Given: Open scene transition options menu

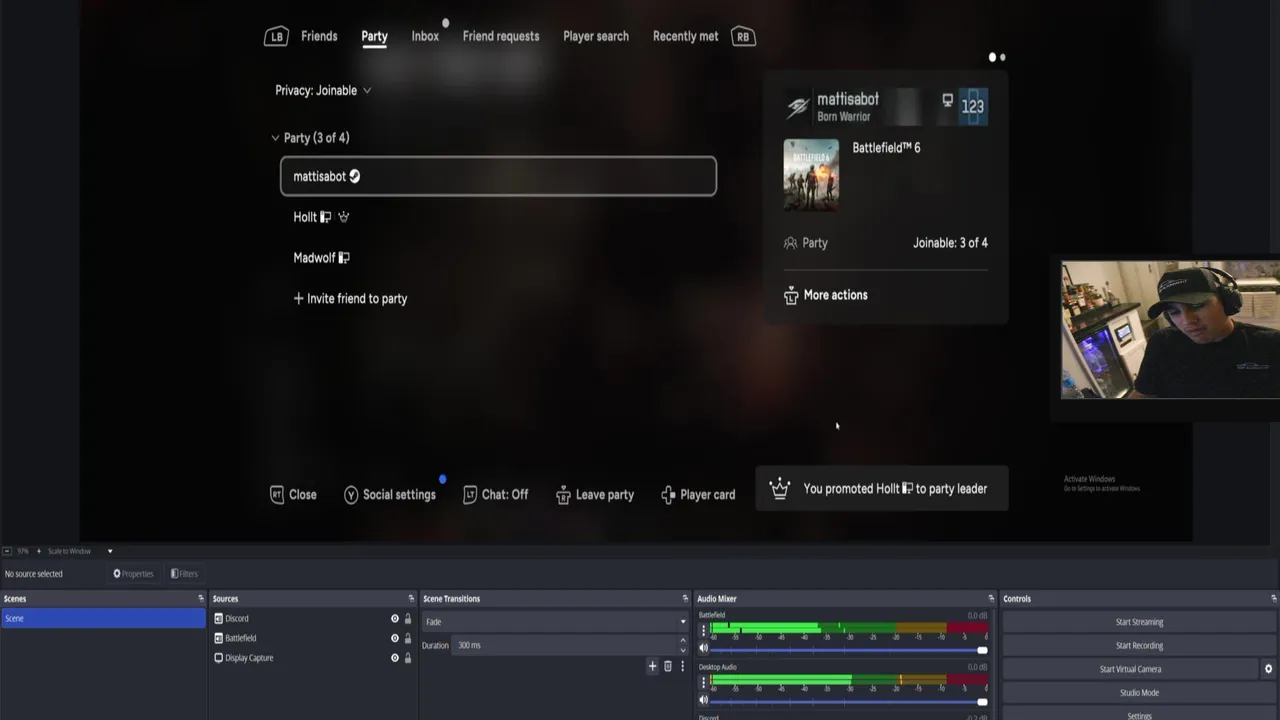Looking at the screenshot, I should click(683, 666).
